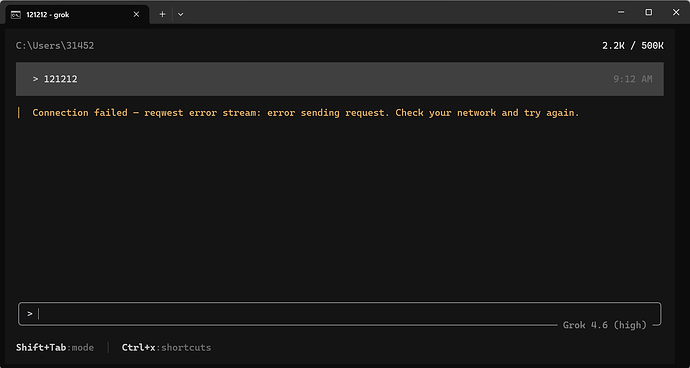
Task: Click the Ctrl+x shortcuts hint
Action: 166,348
